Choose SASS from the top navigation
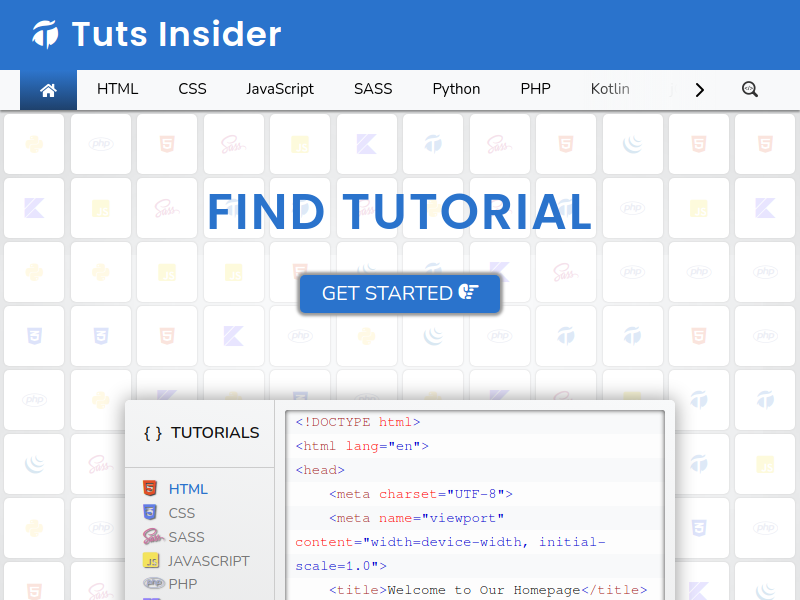 pyautogui.click(x=373, y=89)
